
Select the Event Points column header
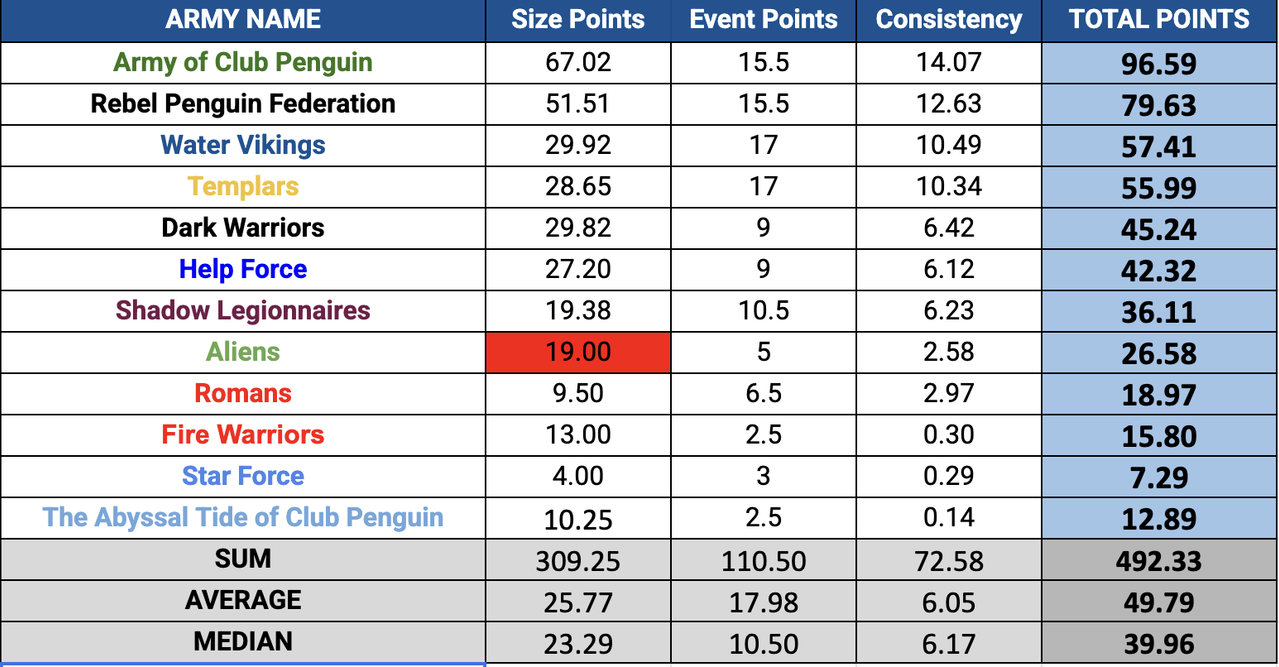coord(764,20)
